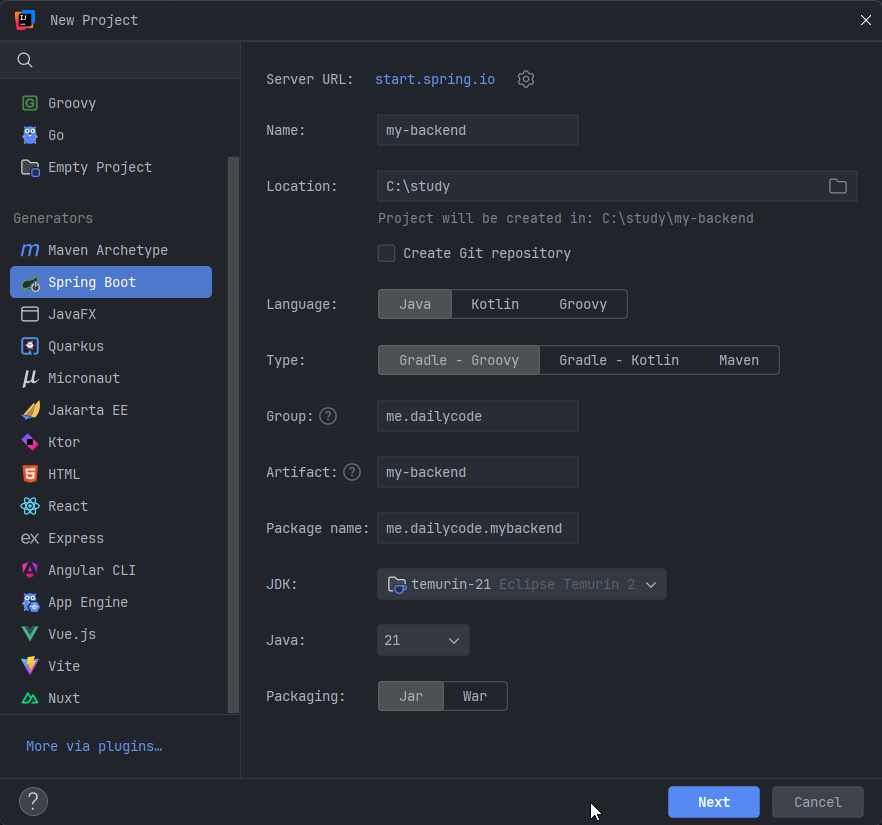The width and height of the screenshot is (882, 825).
Task: Select Quarkus generator
Action: pos(111,346)
